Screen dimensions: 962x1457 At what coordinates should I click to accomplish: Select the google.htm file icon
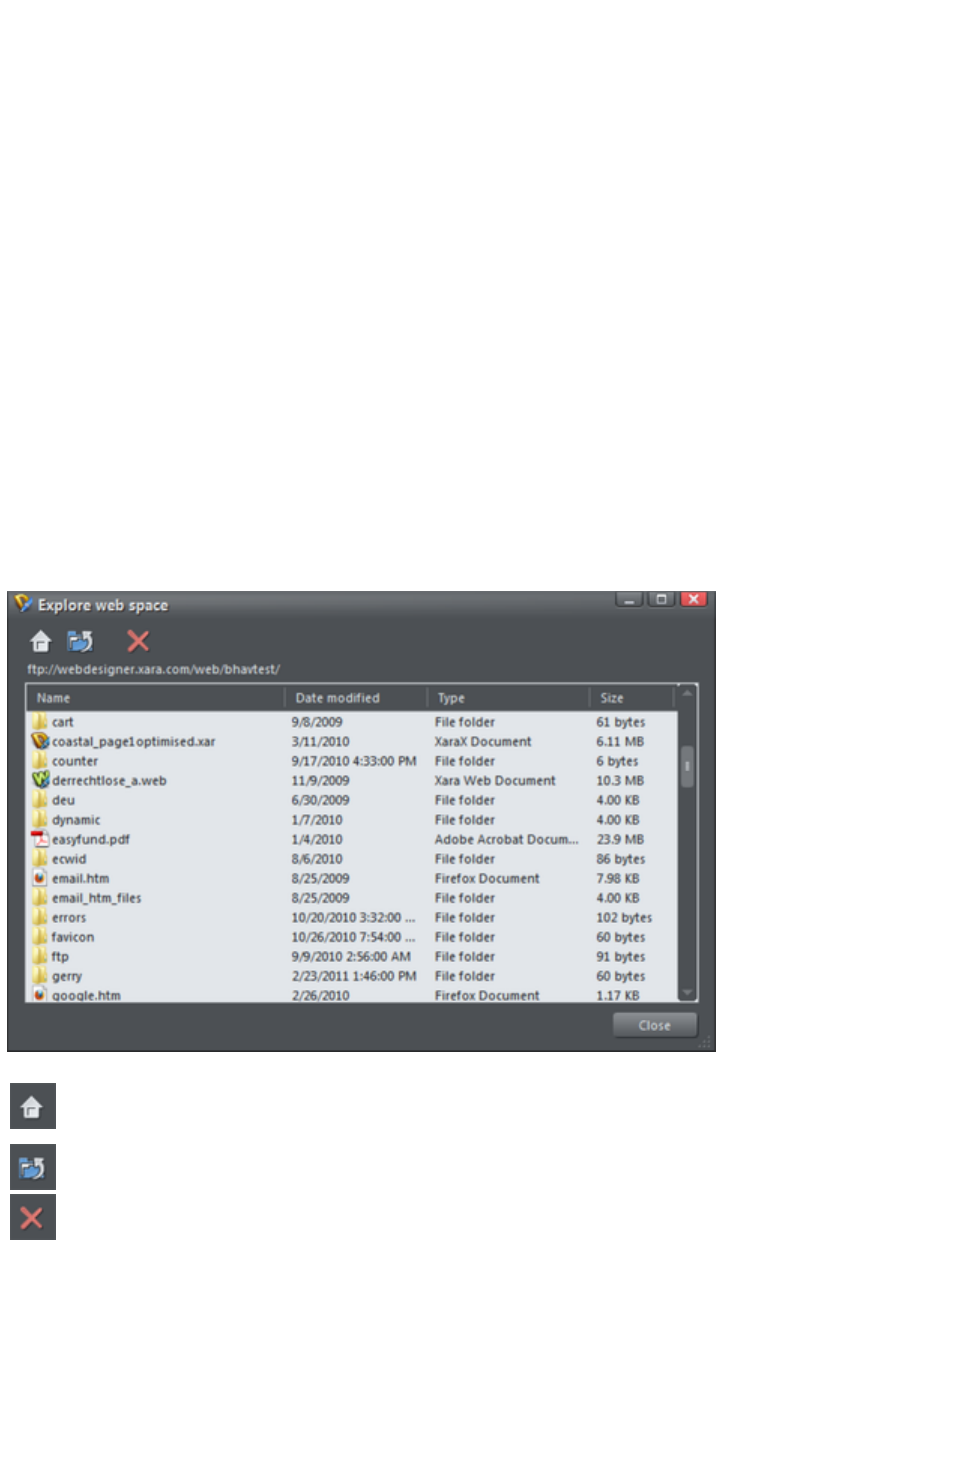pos(40,995)
